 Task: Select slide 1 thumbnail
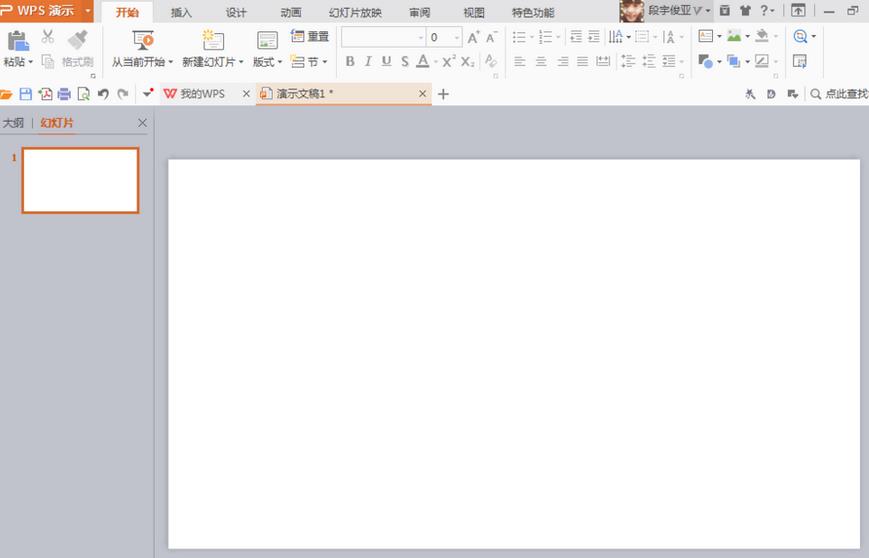(x=80, y=180)
